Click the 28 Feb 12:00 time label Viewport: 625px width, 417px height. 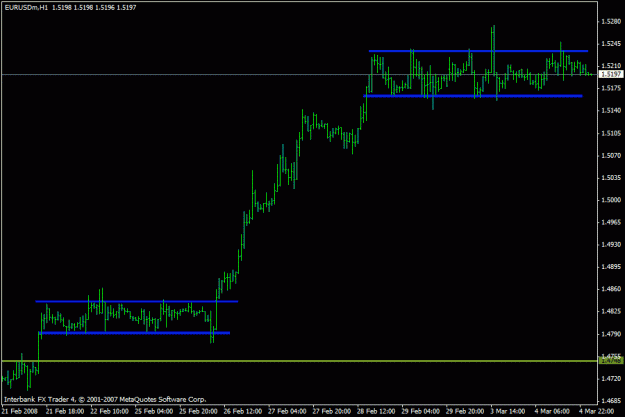point(376,411)
